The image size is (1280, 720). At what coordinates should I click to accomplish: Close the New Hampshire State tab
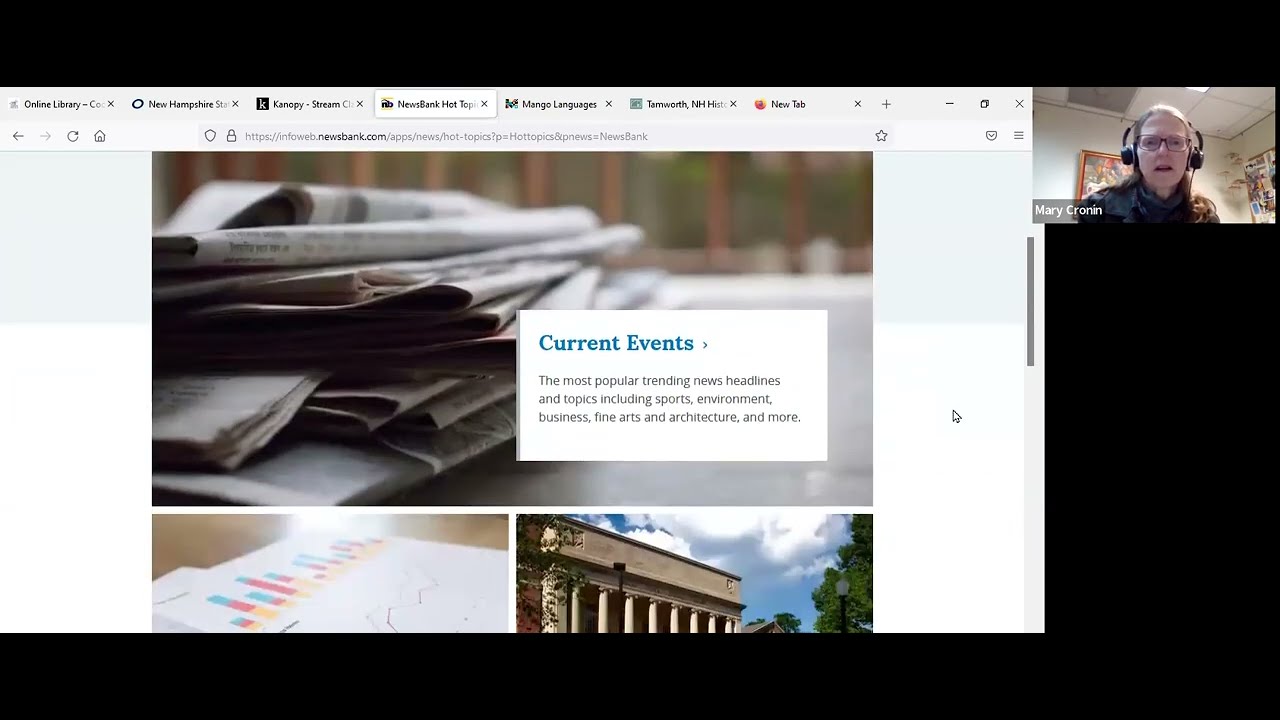(235, 104)
